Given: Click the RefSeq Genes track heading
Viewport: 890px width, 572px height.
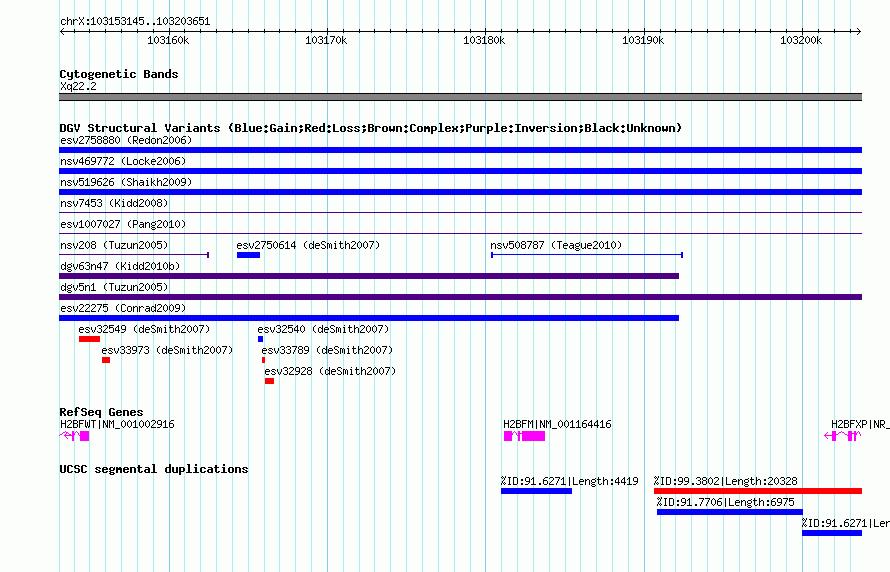Looking at the screenshot, I should click(x=102, y=412).
